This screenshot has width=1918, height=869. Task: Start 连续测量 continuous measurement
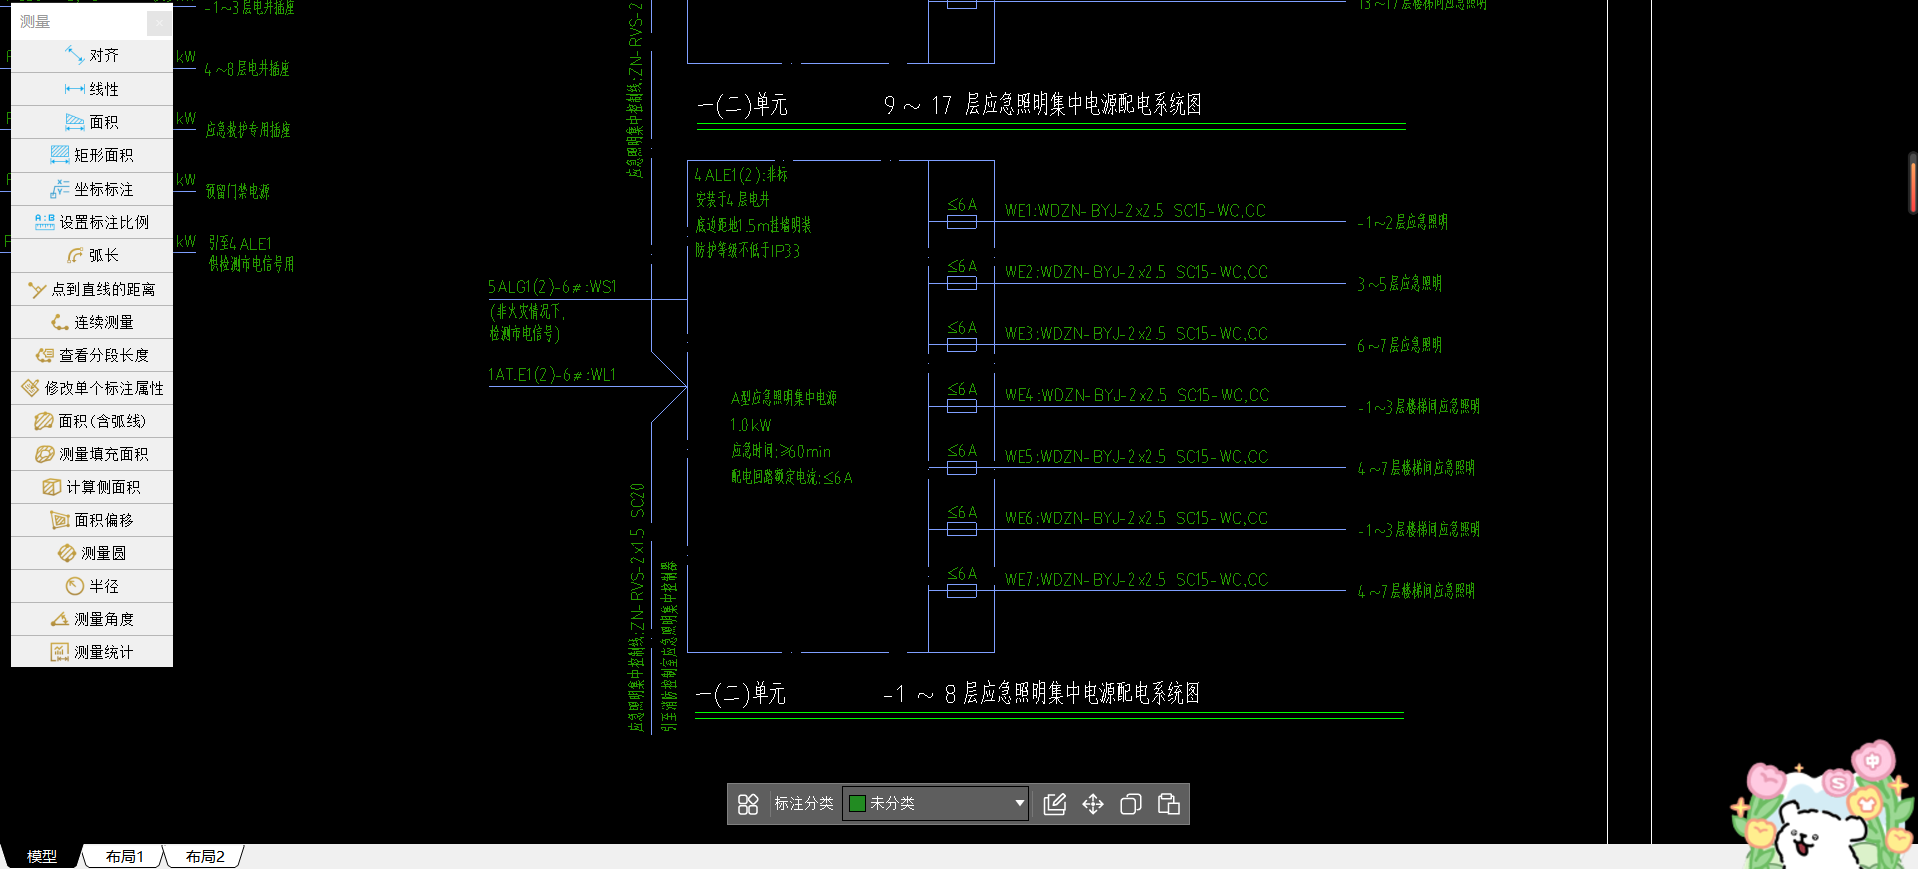coord(92,322)
